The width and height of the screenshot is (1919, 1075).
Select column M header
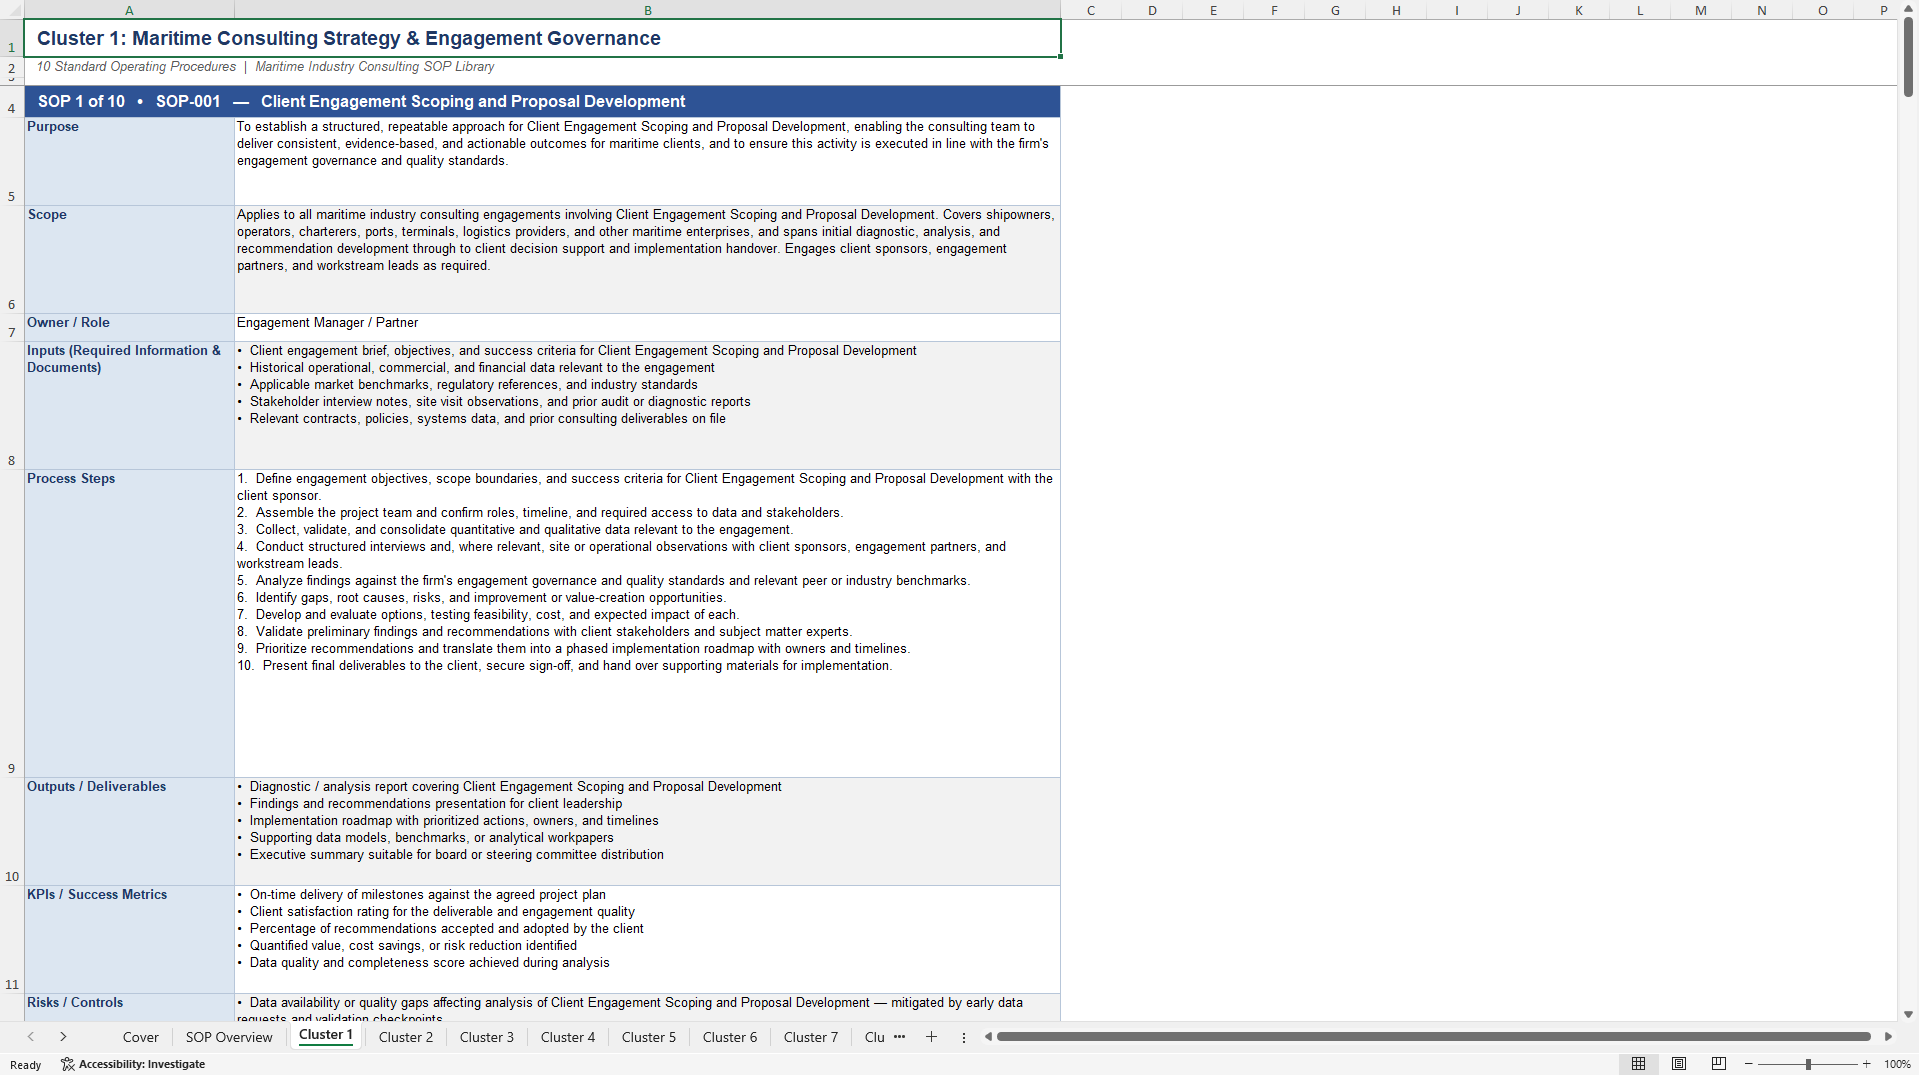click(x=1701, y=10)
